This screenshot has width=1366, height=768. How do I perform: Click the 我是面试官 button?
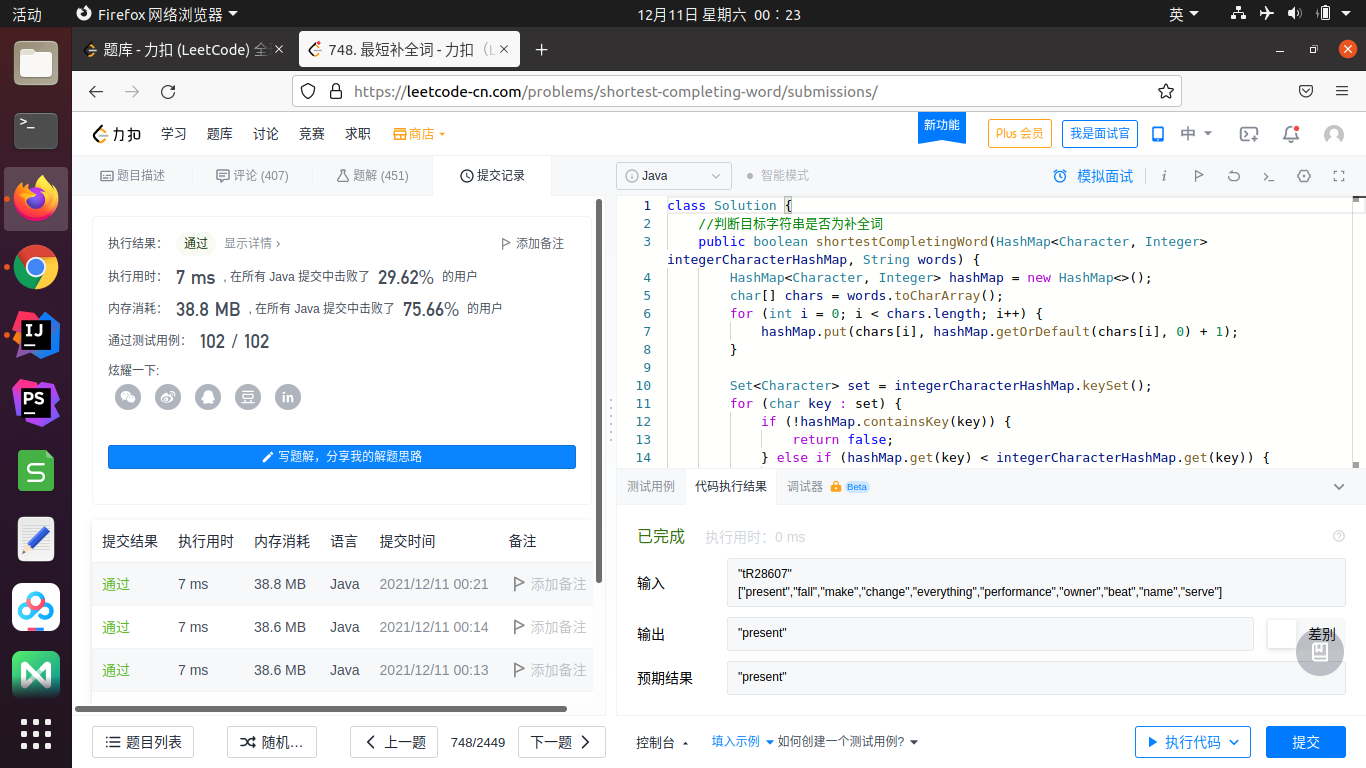pyautogui.click(x=1099, y=133)
